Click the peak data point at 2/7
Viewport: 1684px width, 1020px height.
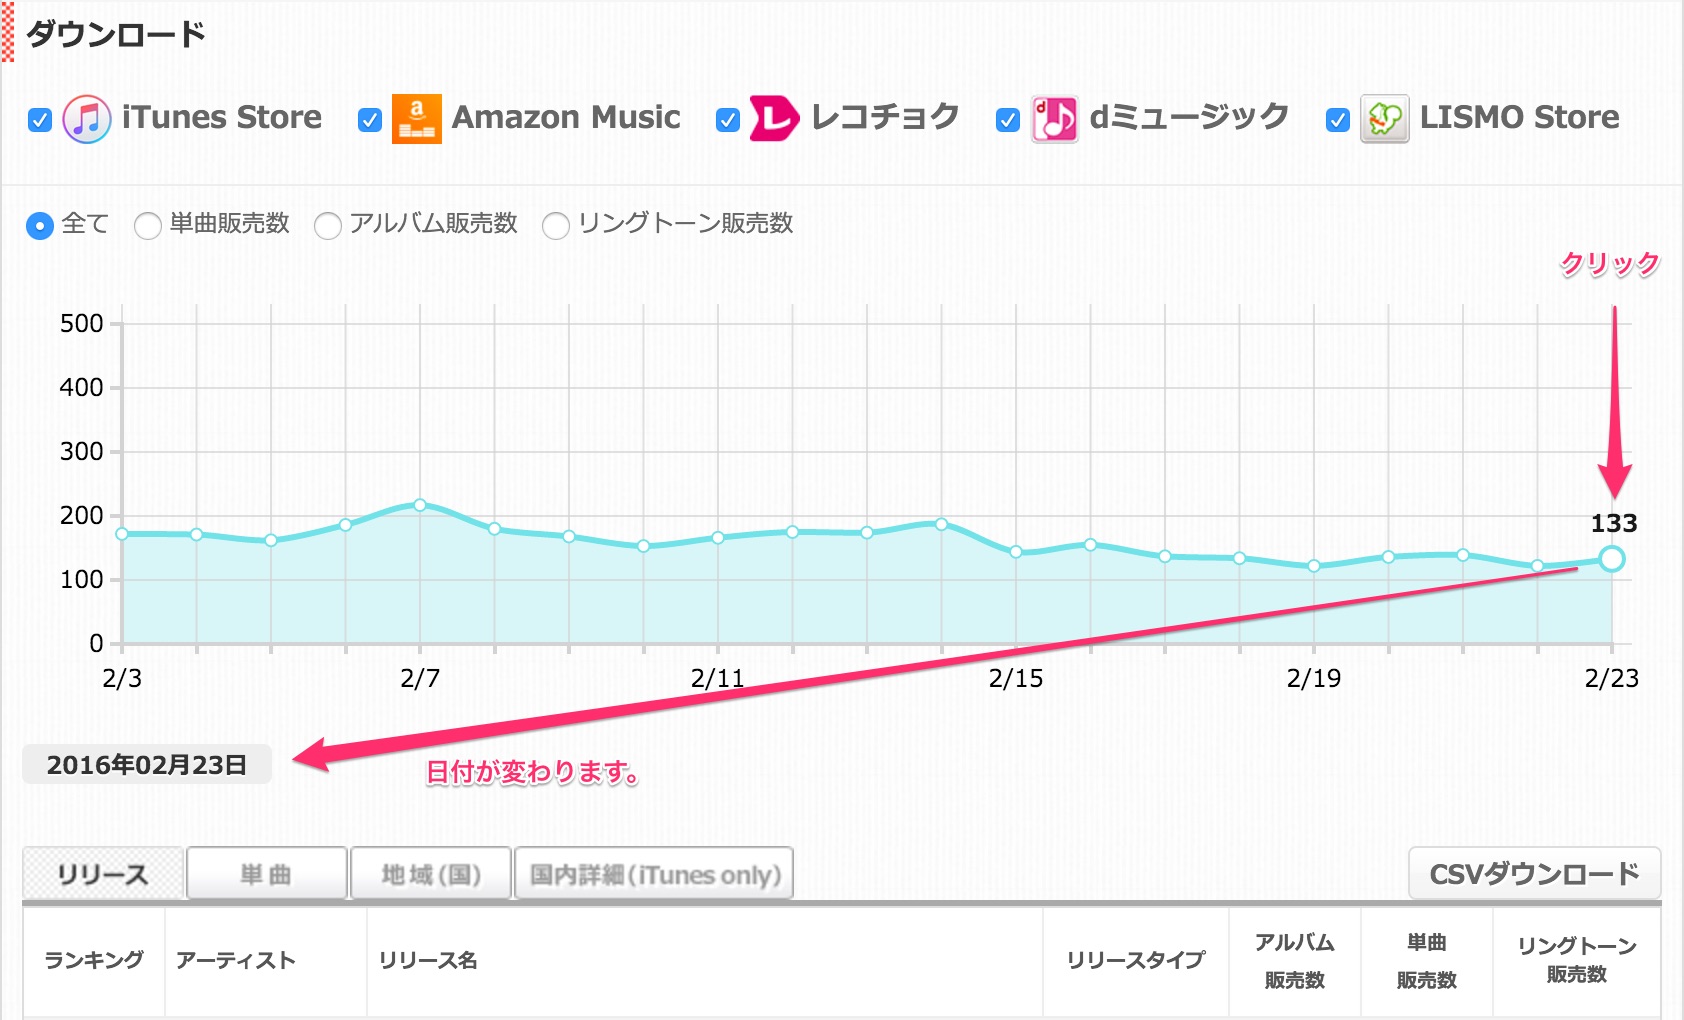point(420,505)
